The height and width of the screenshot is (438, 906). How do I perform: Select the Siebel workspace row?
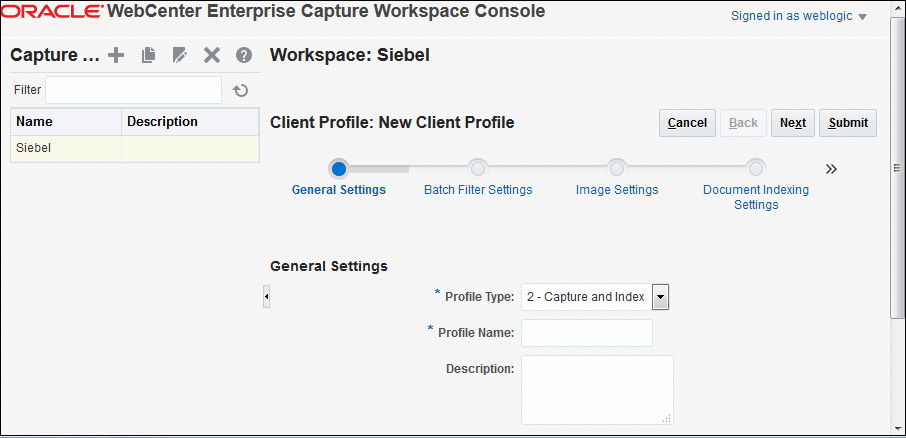(x=66, y=148)
